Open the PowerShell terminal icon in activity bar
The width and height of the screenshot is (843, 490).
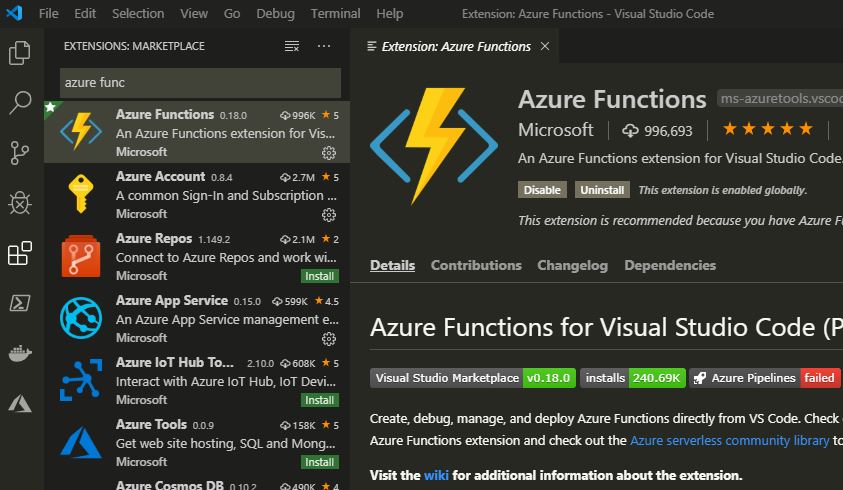tap(20, 303)
